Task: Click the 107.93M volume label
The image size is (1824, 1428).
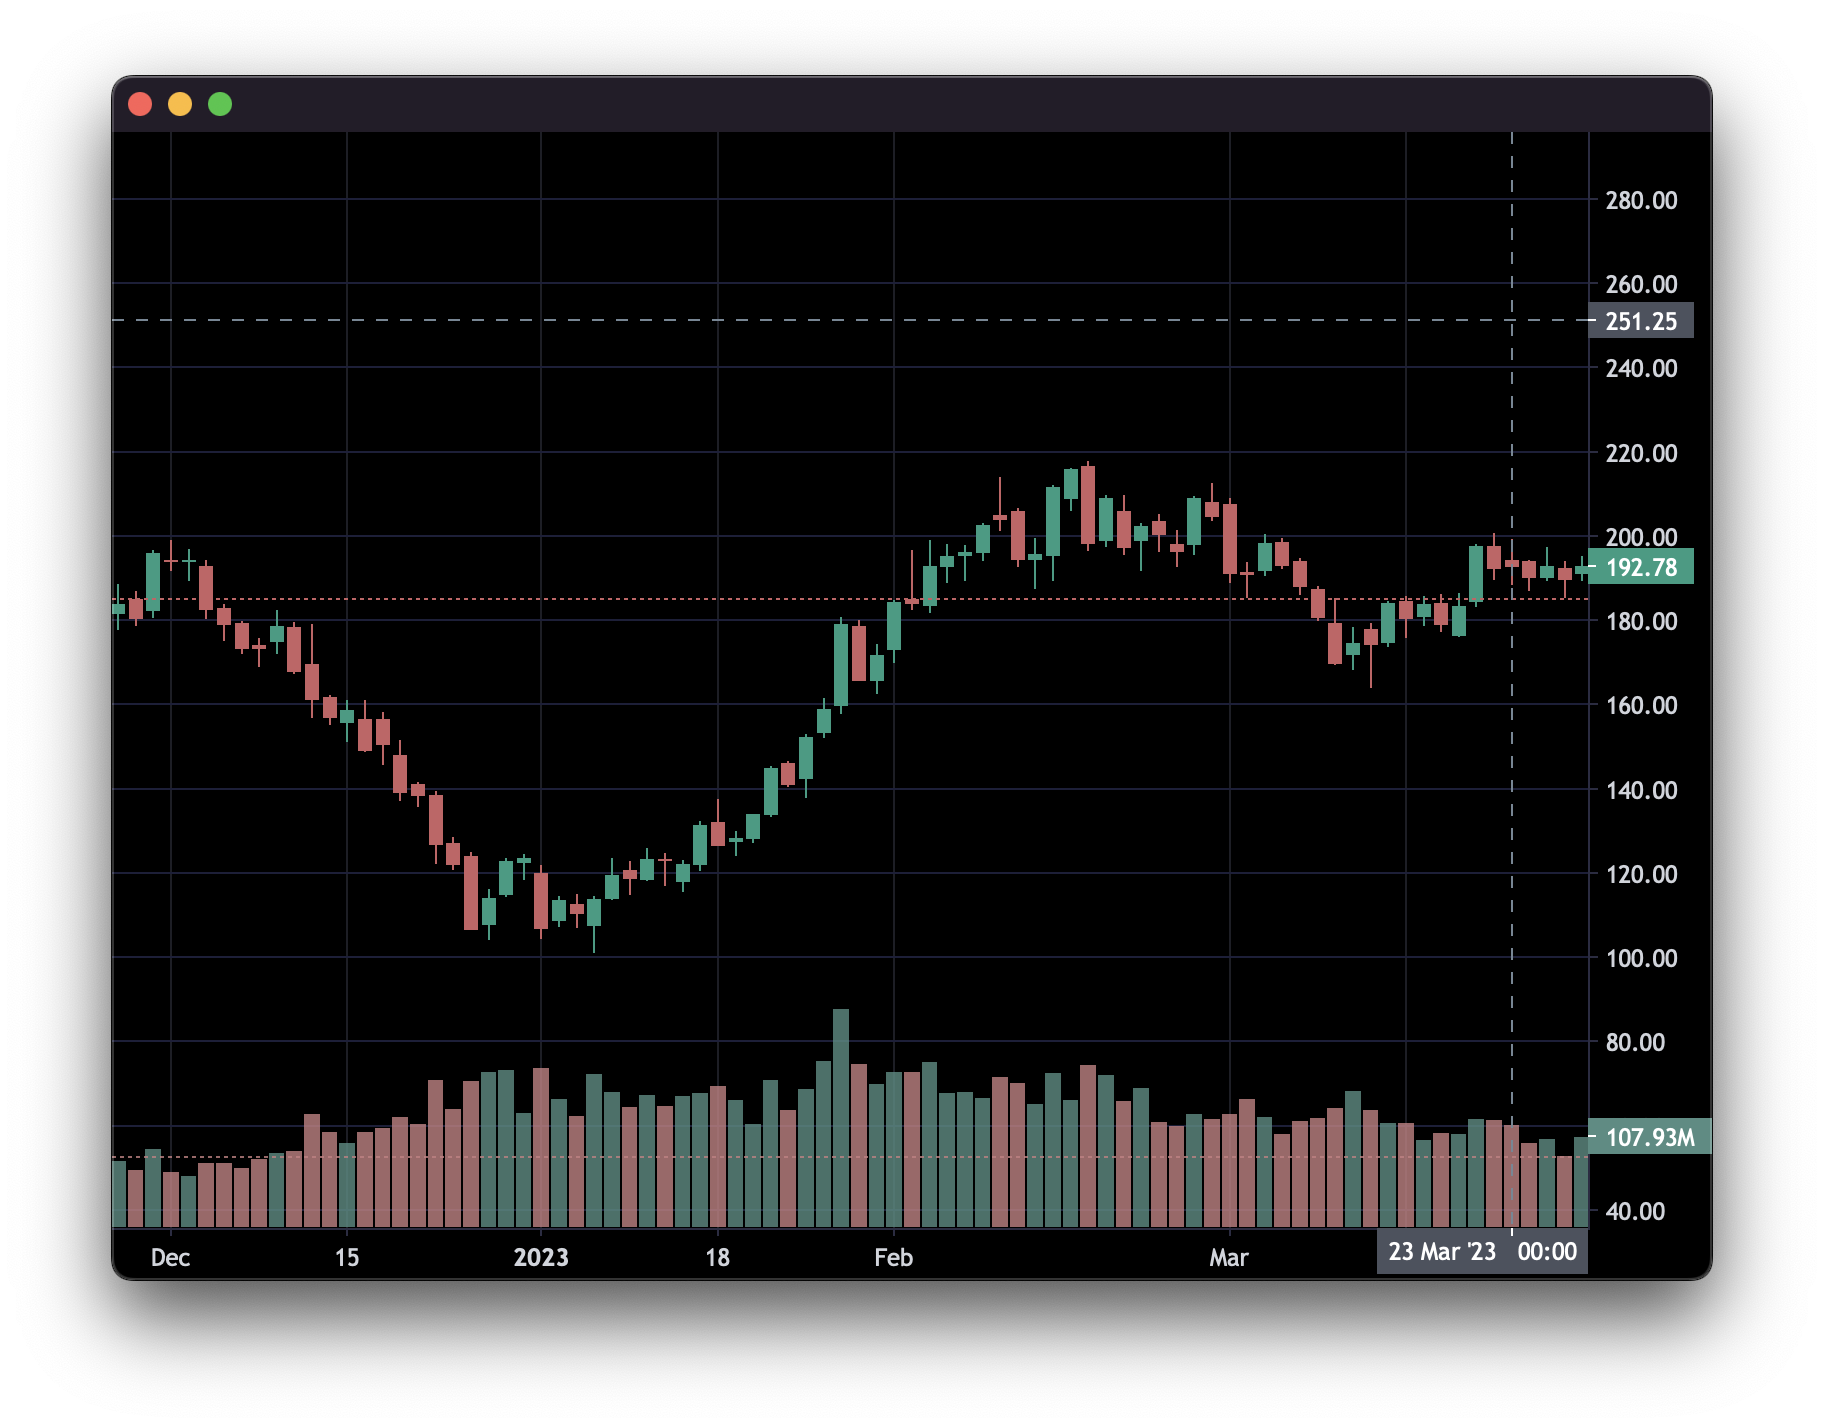Action: (x=1649, y=1137)
